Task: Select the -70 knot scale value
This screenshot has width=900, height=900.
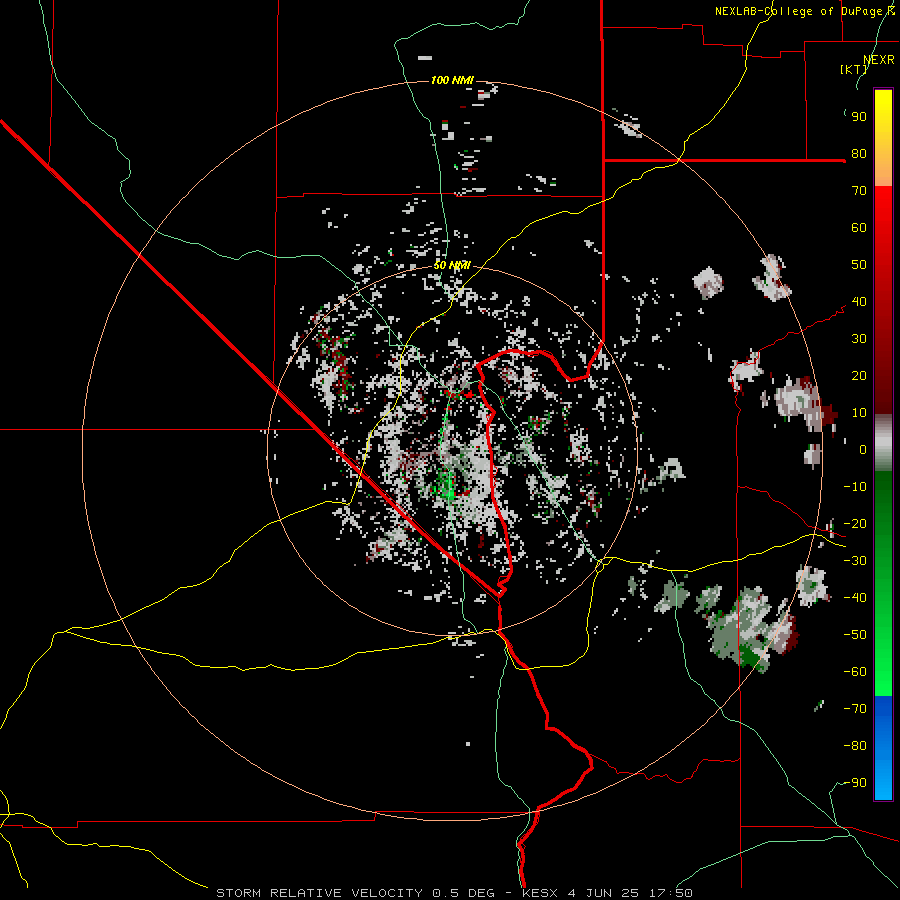Action: tap(855, 709)
